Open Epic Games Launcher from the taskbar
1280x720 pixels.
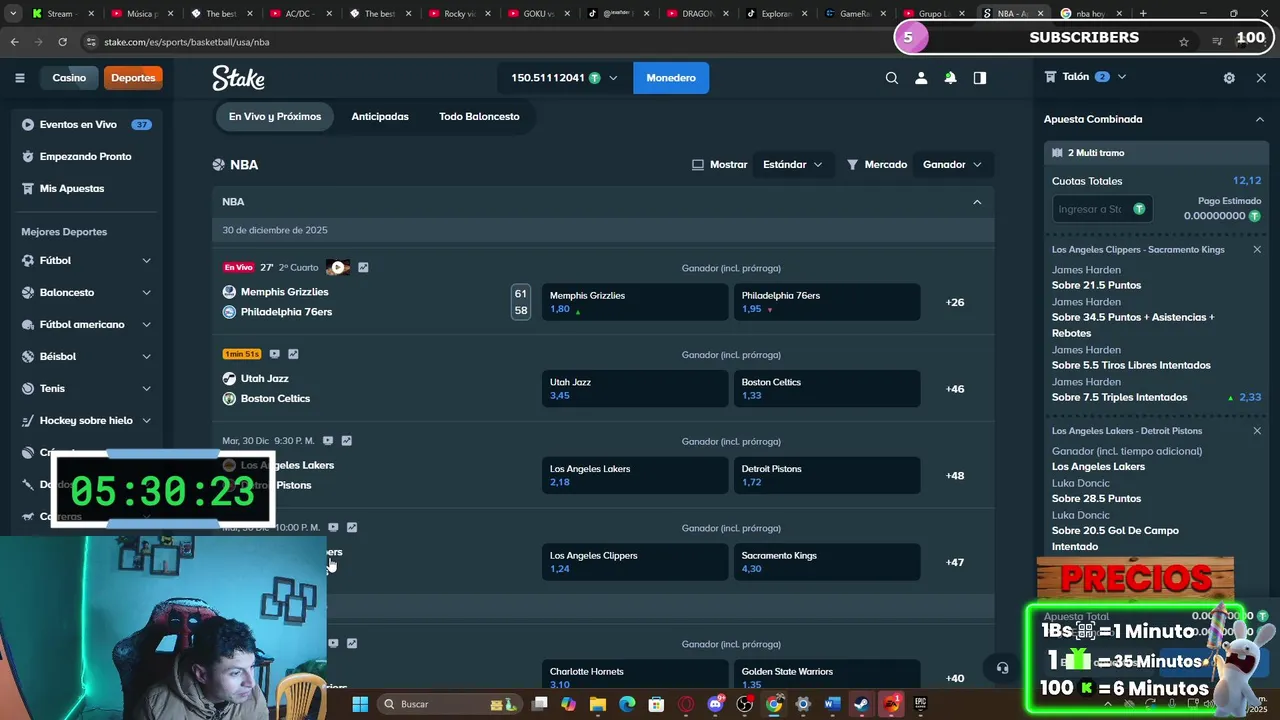(x=920, y=704)
